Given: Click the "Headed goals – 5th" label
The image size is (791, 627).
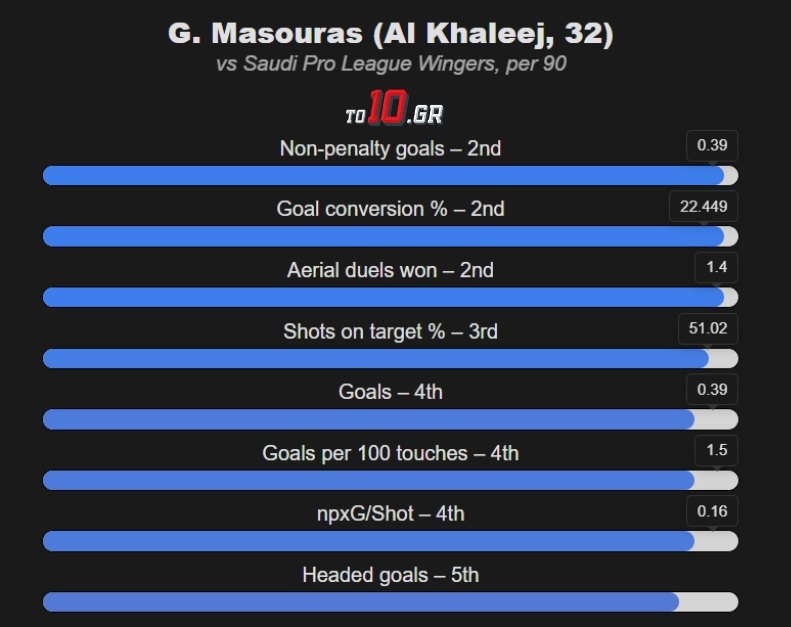Looking at the screenshot, I should pyautogui.click(x=390, y=575).
